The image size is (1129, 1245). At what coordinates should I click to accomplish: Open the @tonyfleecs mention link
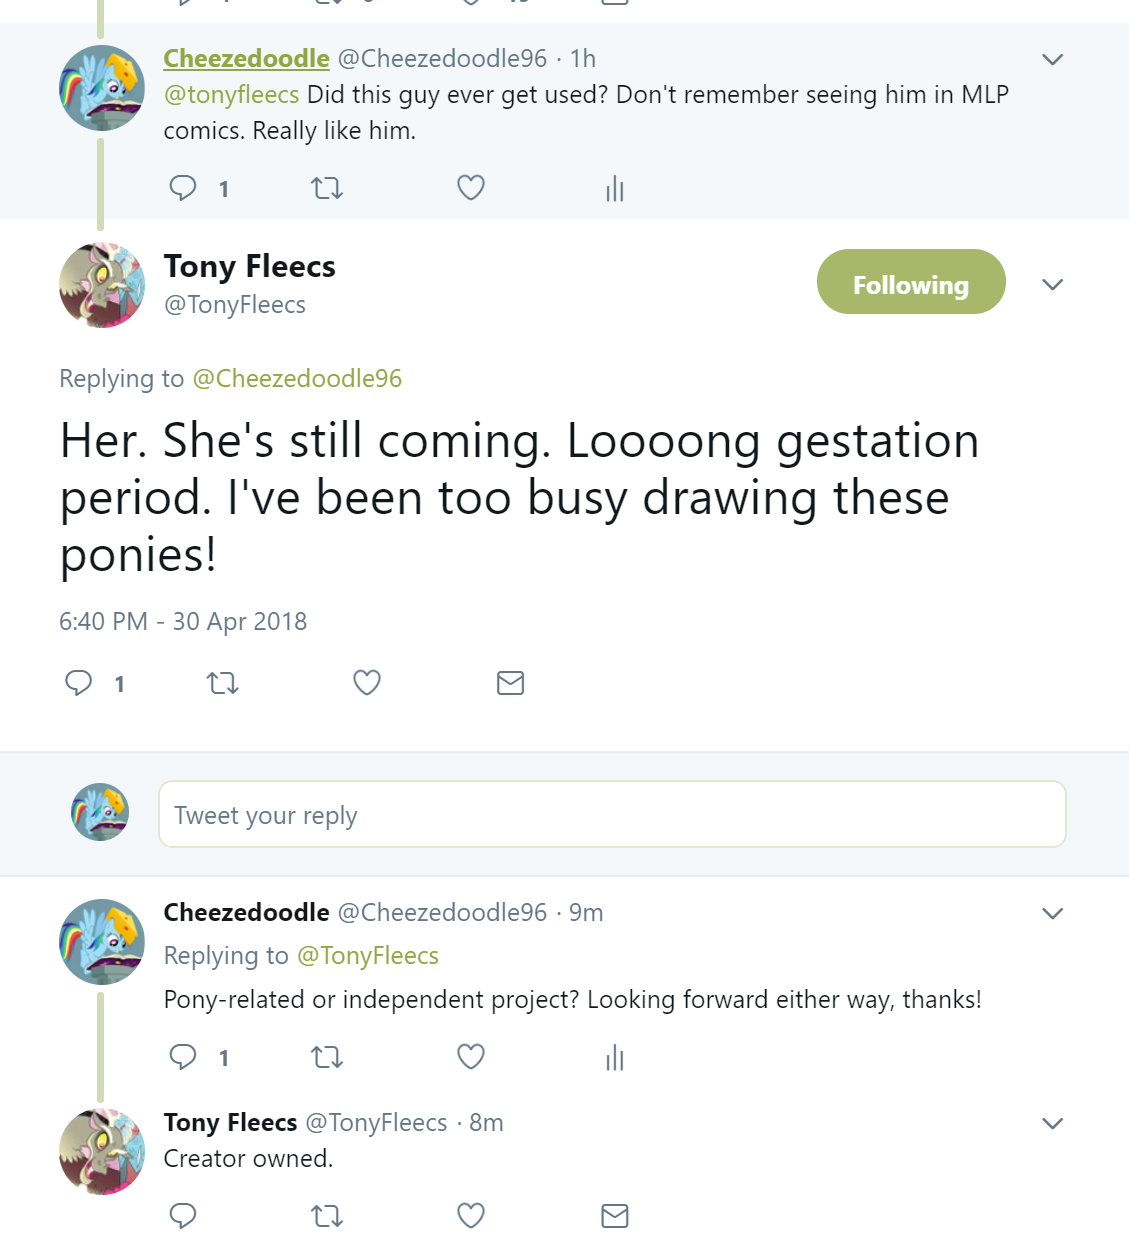tap(232, 95)
